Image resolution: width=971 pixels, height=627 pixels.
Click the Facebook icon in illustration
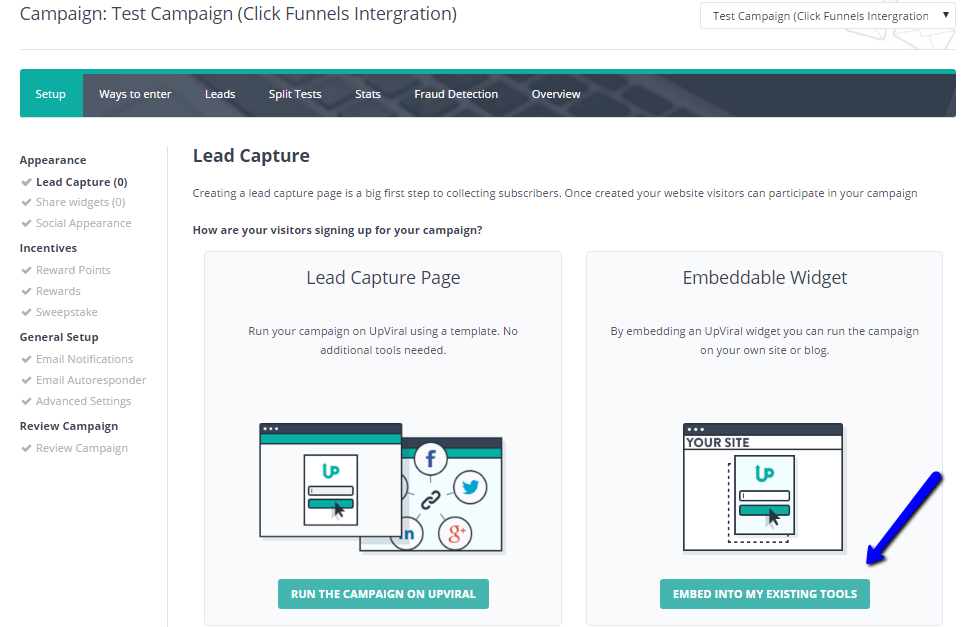(x=430, y=459)
